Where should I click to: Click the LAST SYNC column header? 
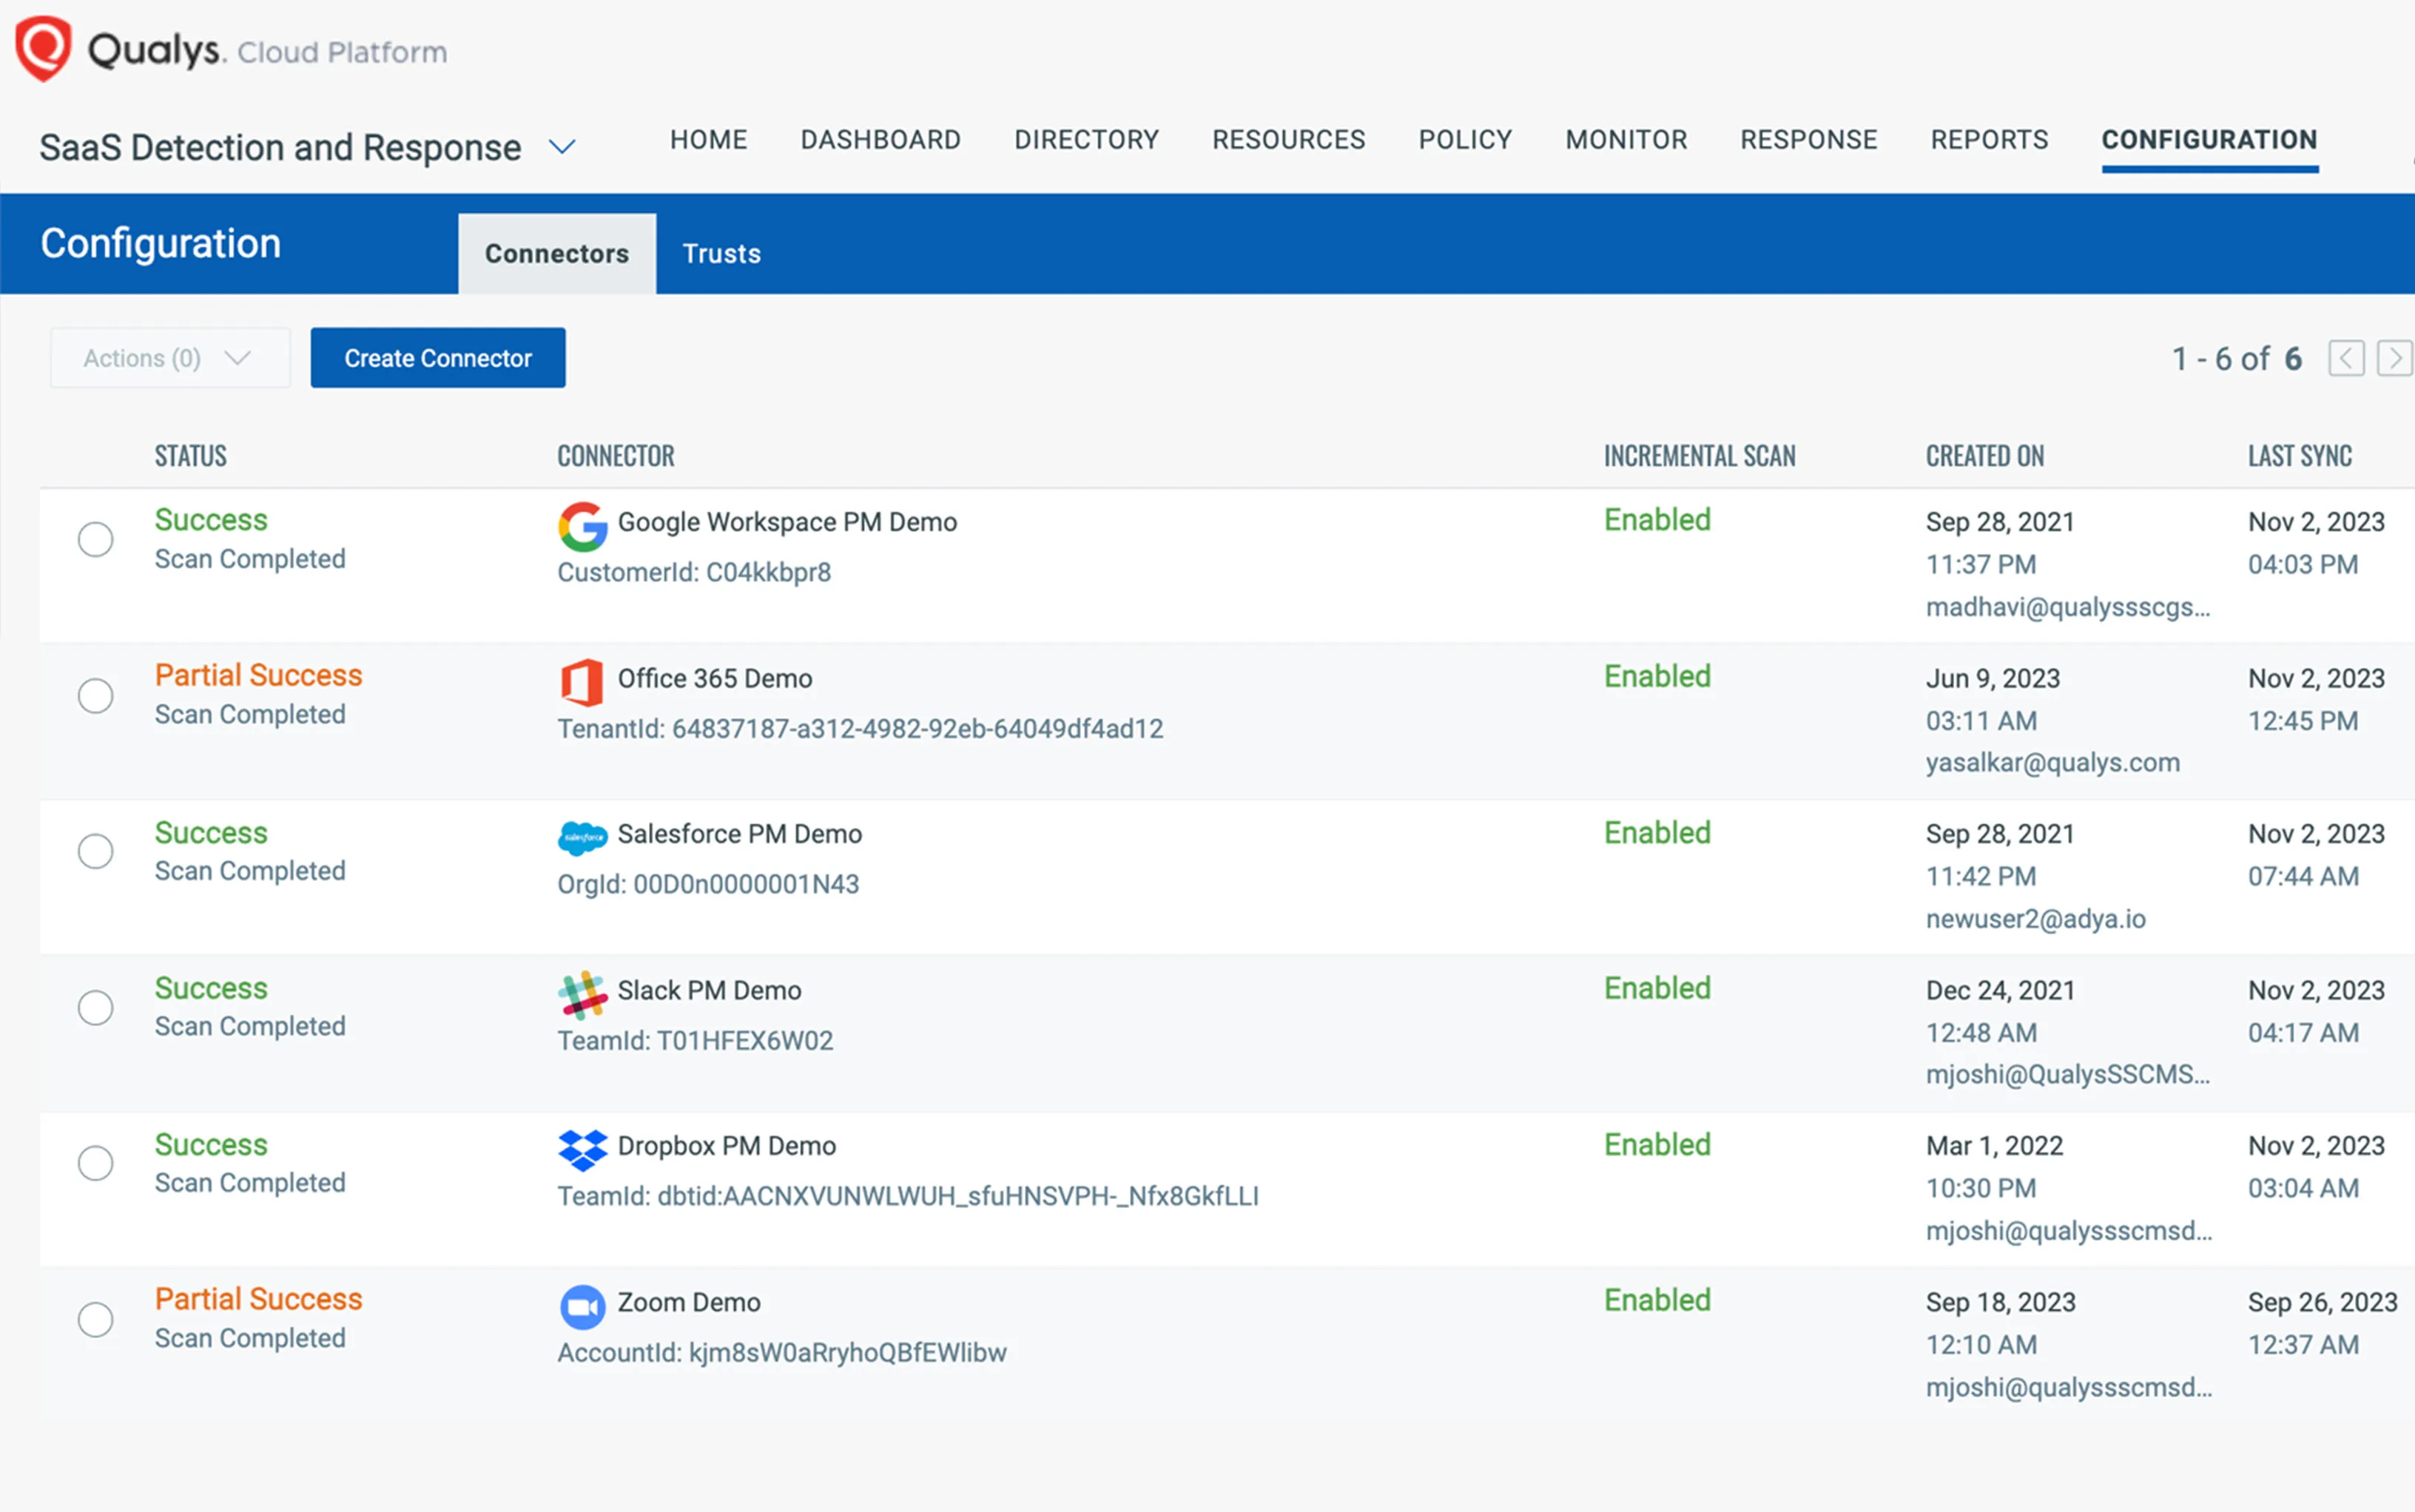2299,456
